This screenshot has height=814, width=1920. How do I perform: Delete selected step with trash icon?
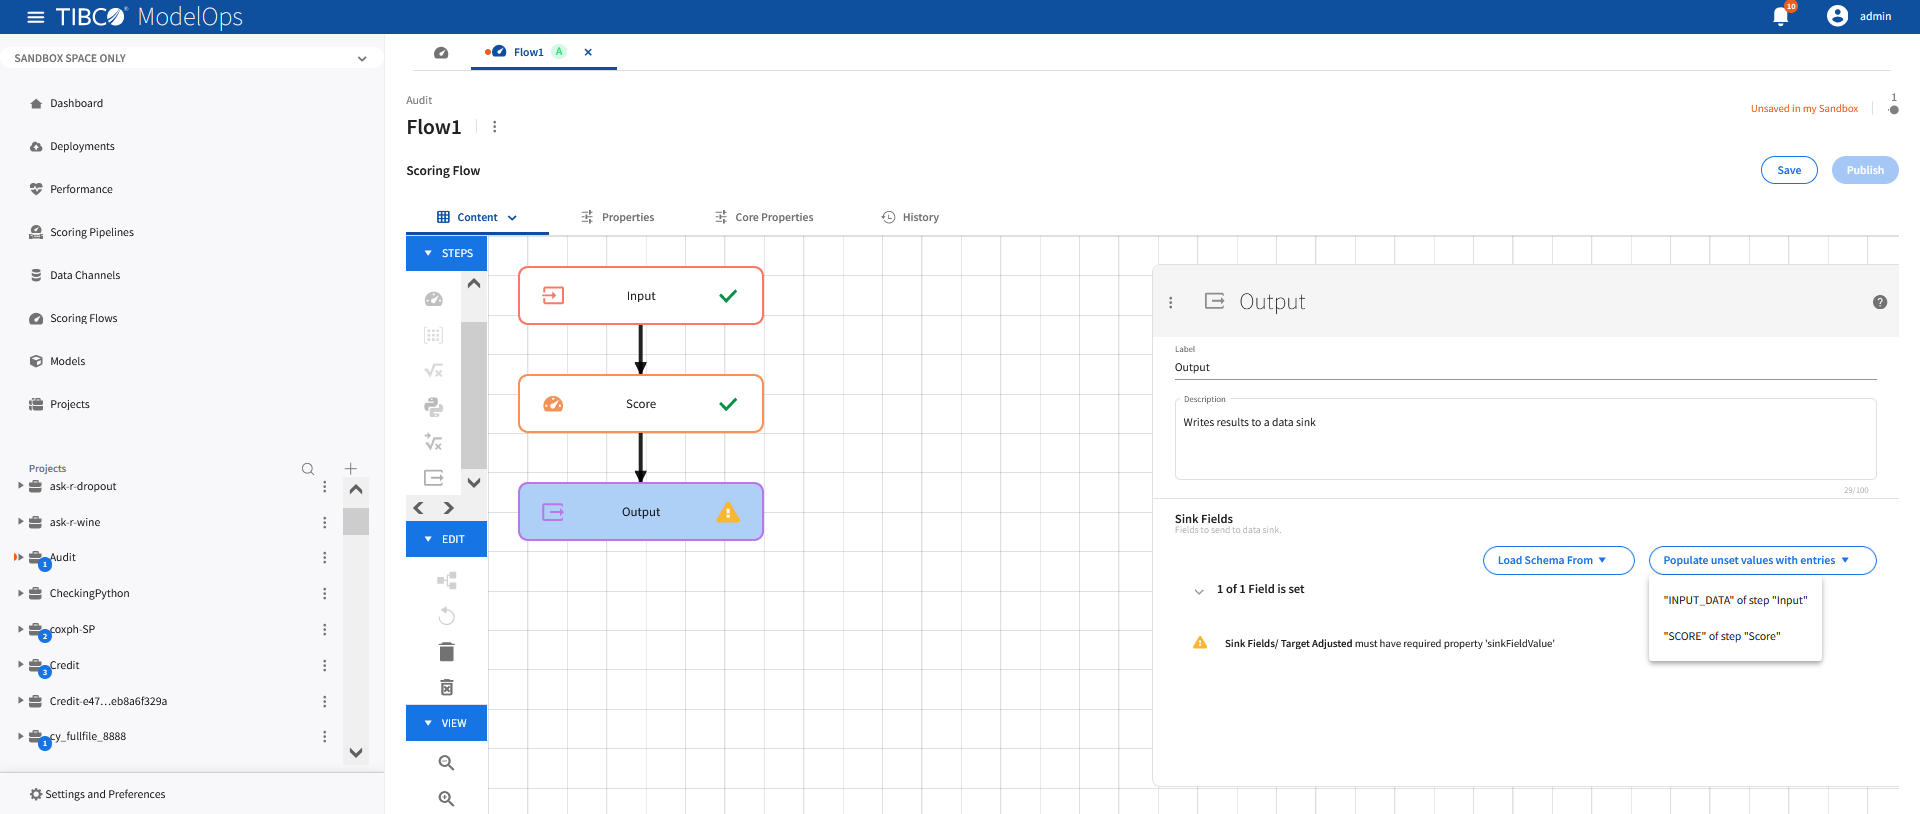click(446, 652)
